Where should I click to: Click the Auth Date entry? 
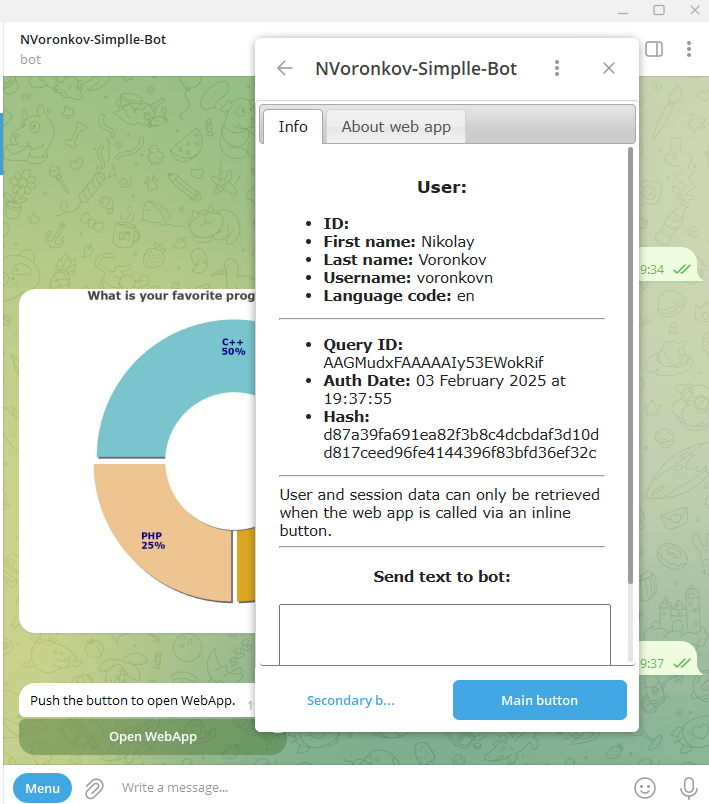point(444,390)
